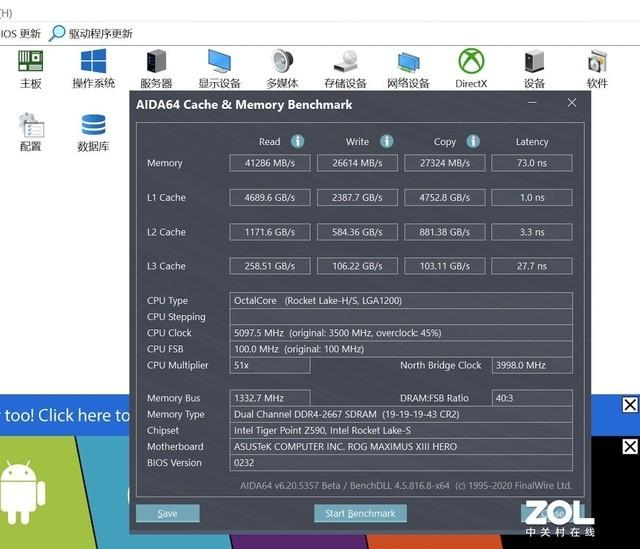Click the Save button
Viewport: 640px width, 549px height.
coord(168,513)
